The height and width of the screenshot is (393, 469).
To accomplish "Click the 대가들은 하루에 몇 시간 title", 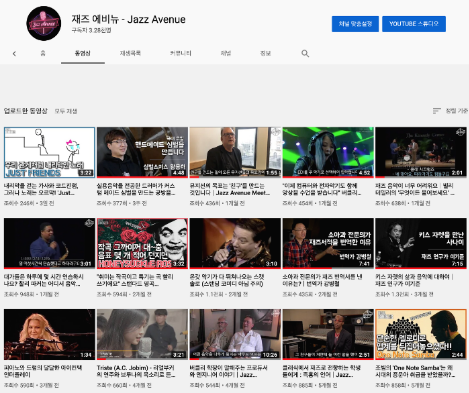I will [x=44, y=280].
